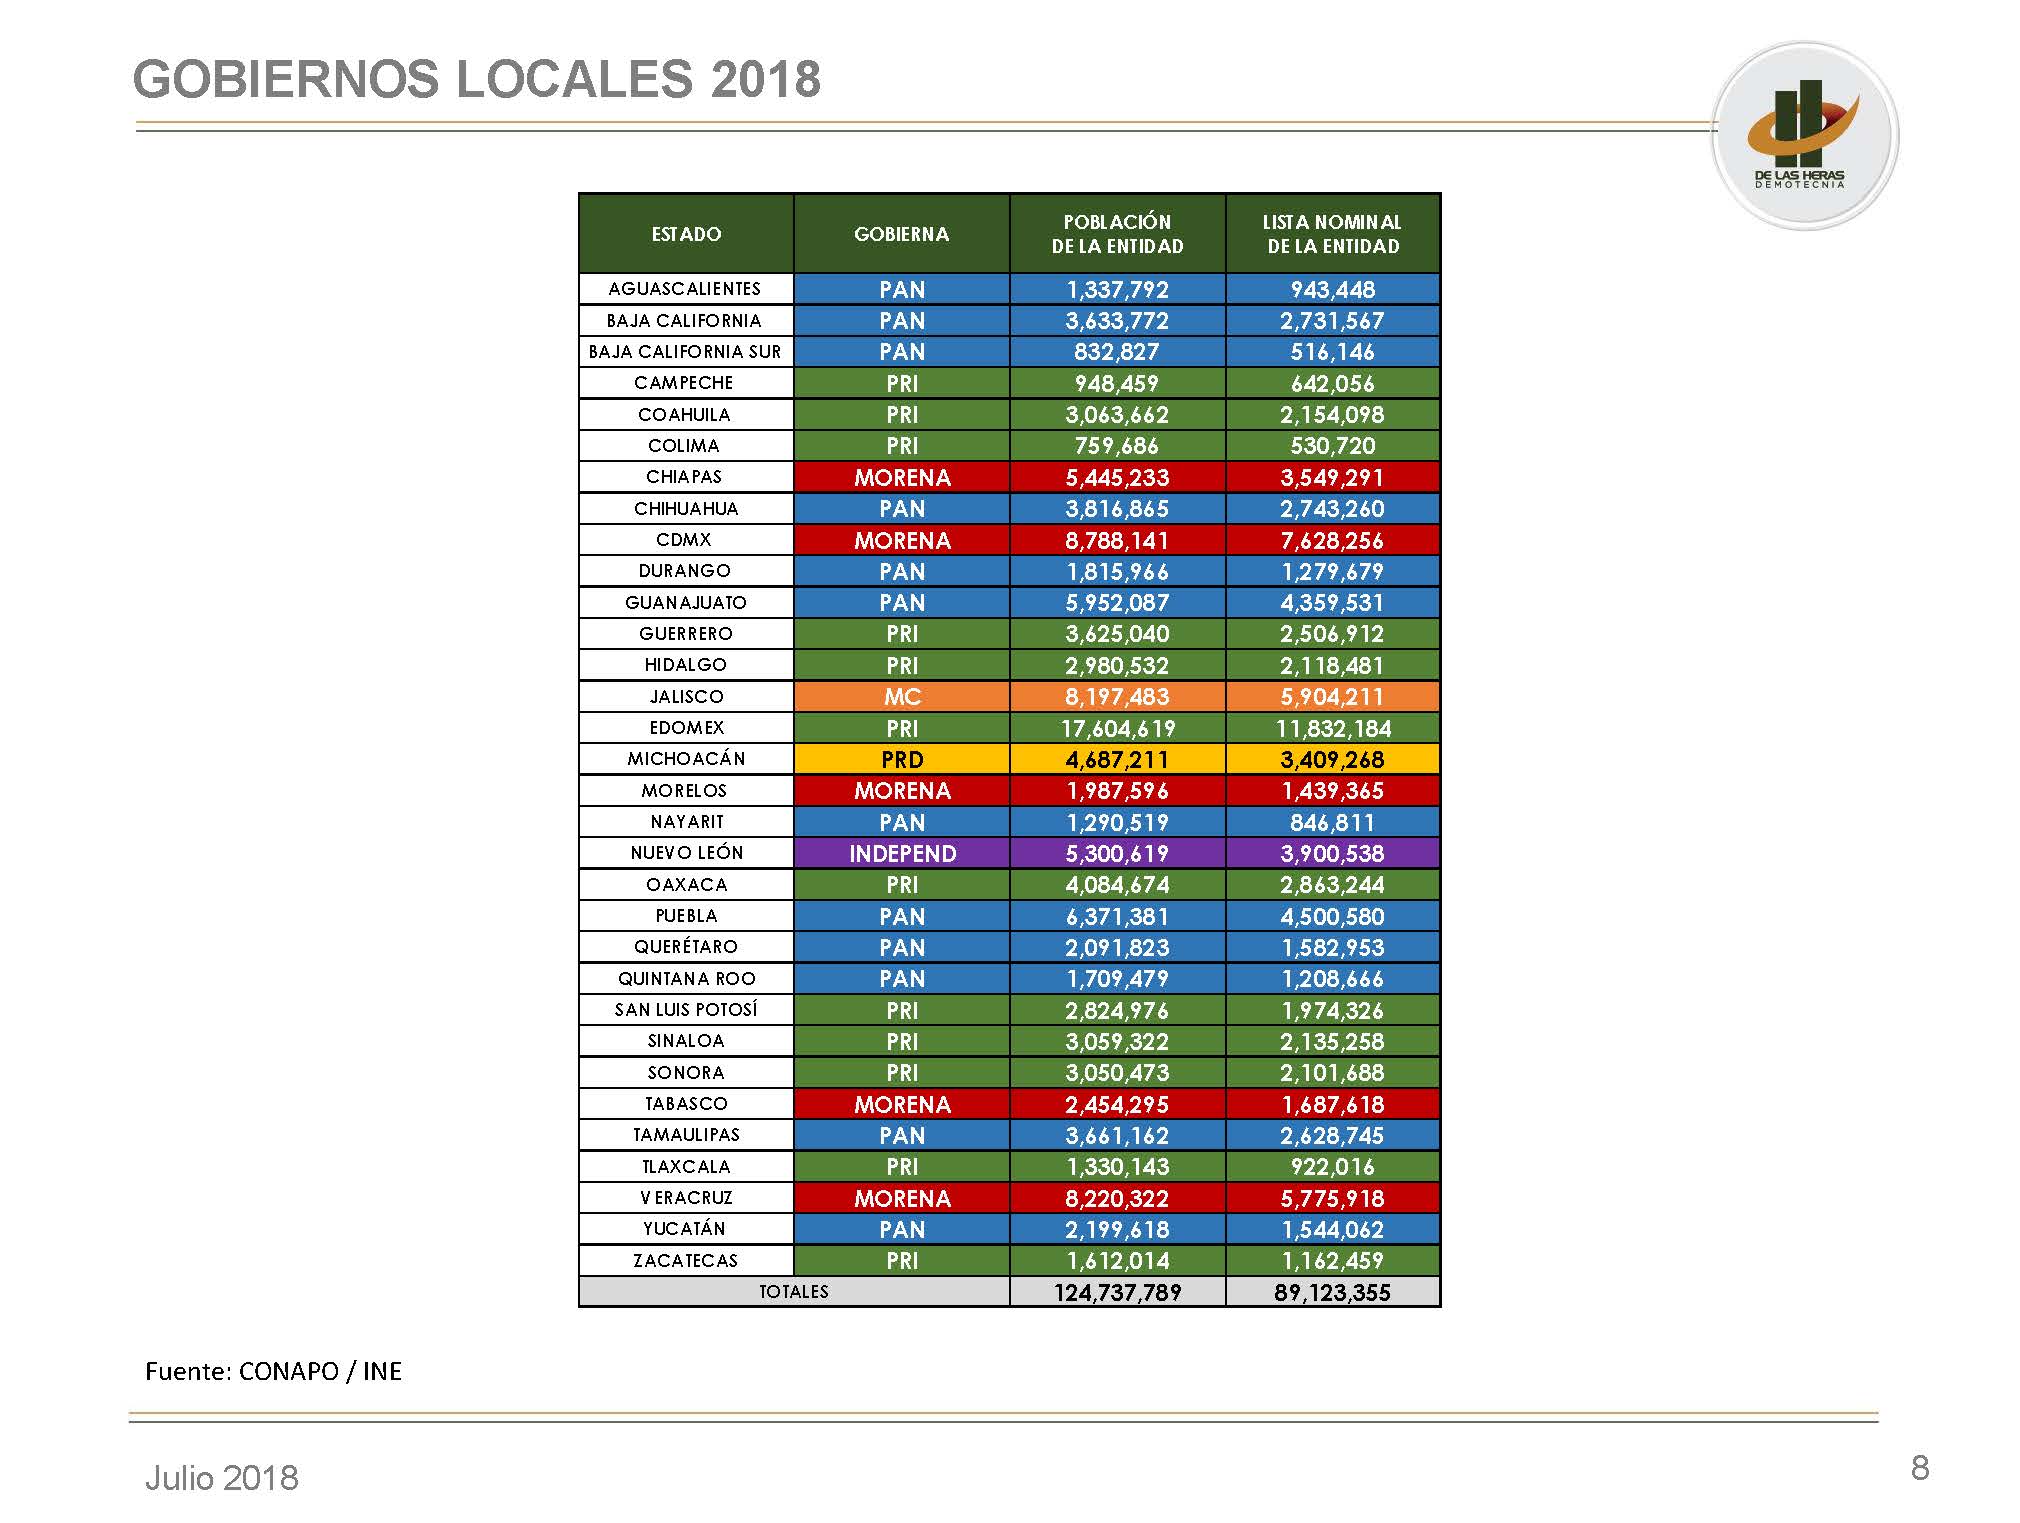Click the Julio 2018 footer text
Viewport: 2020px width, 1523px height.
(x=221, y=1477)
